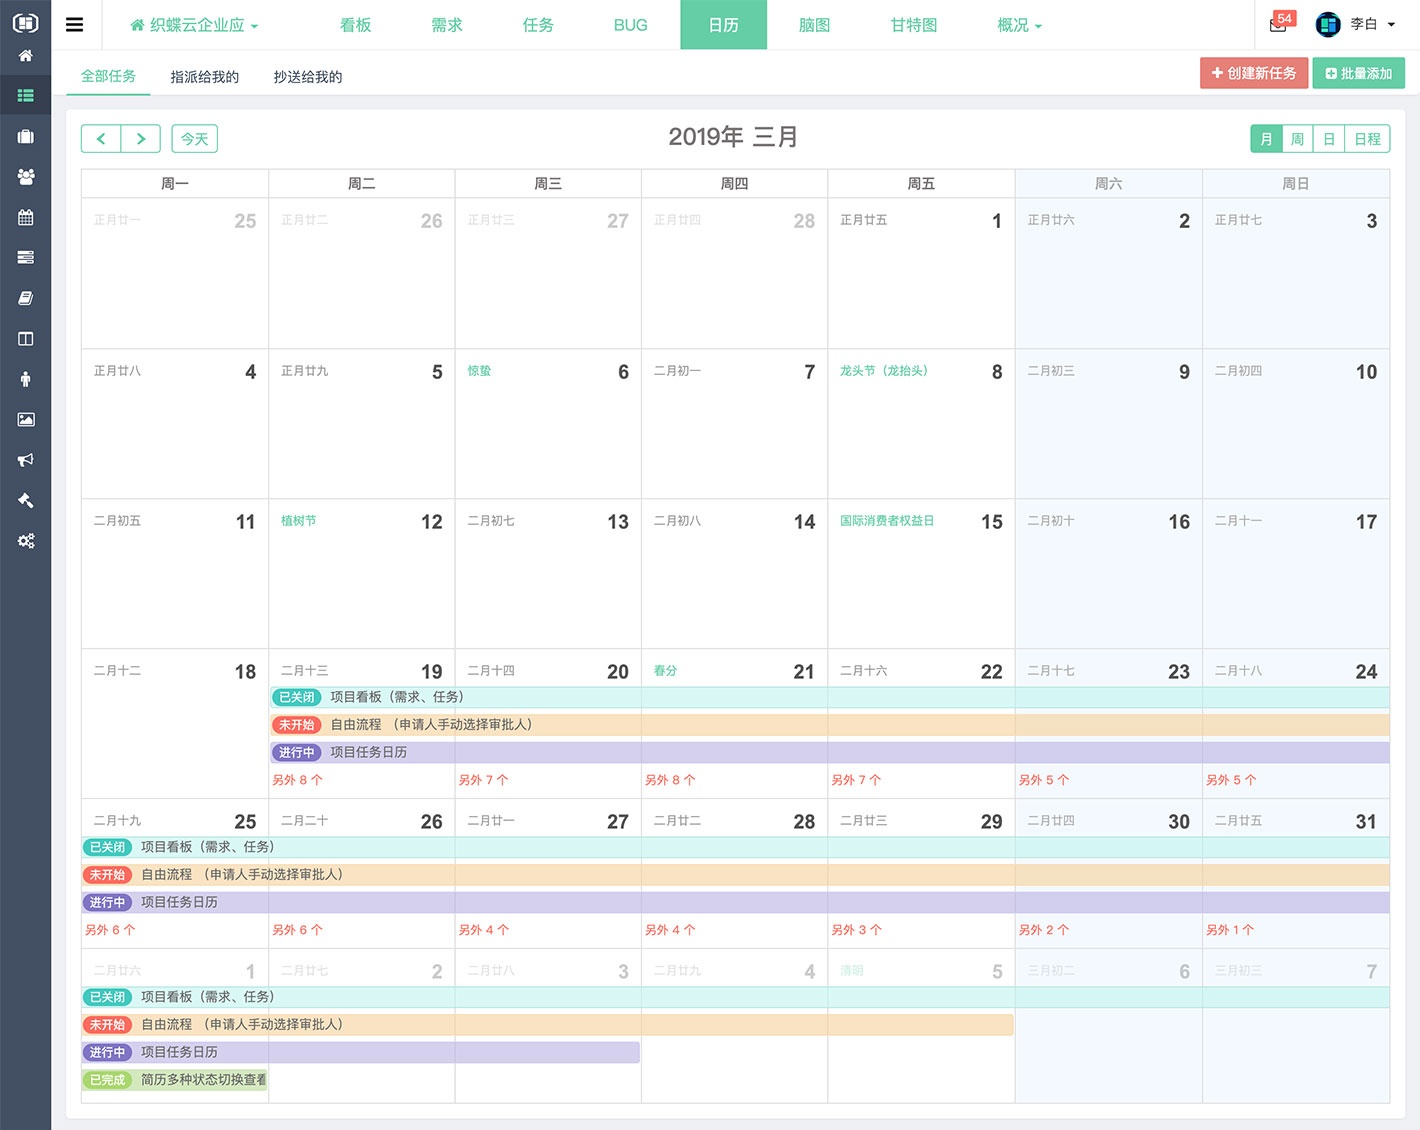Switch to the 脑图 tab
Screen dimensions: 1420x1130
814,25
